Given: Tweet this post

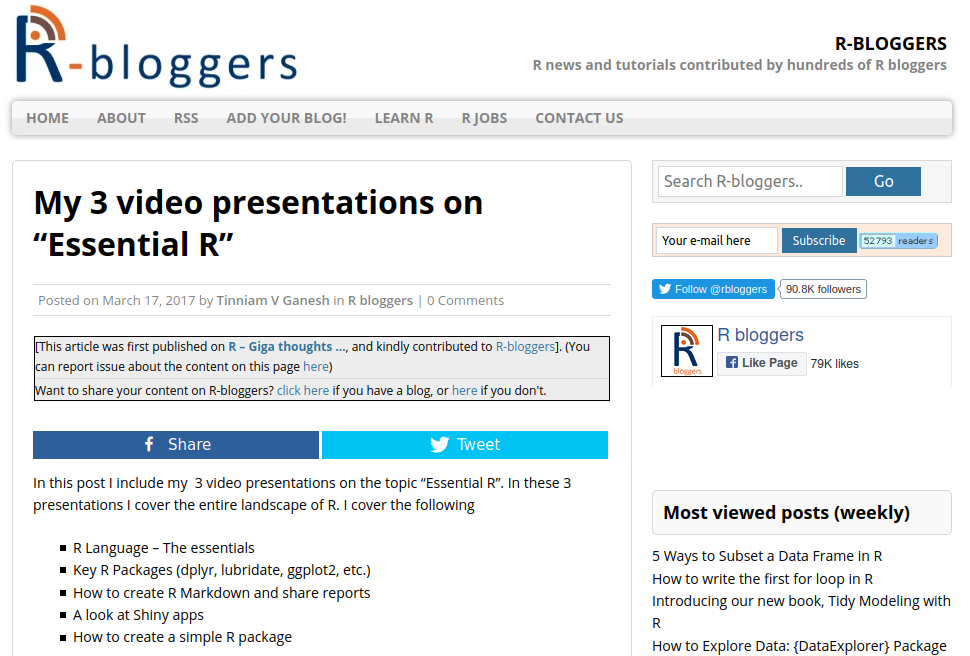Looking at the screenshot, I should [x=465, y=444].
